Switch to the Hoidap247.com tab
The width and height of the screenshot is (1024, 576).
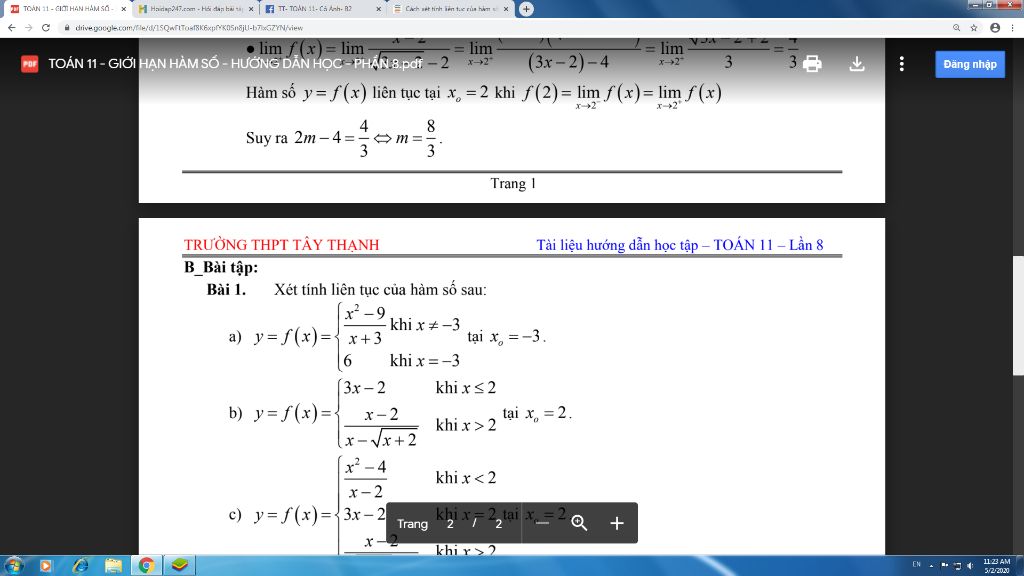(195, 9)
